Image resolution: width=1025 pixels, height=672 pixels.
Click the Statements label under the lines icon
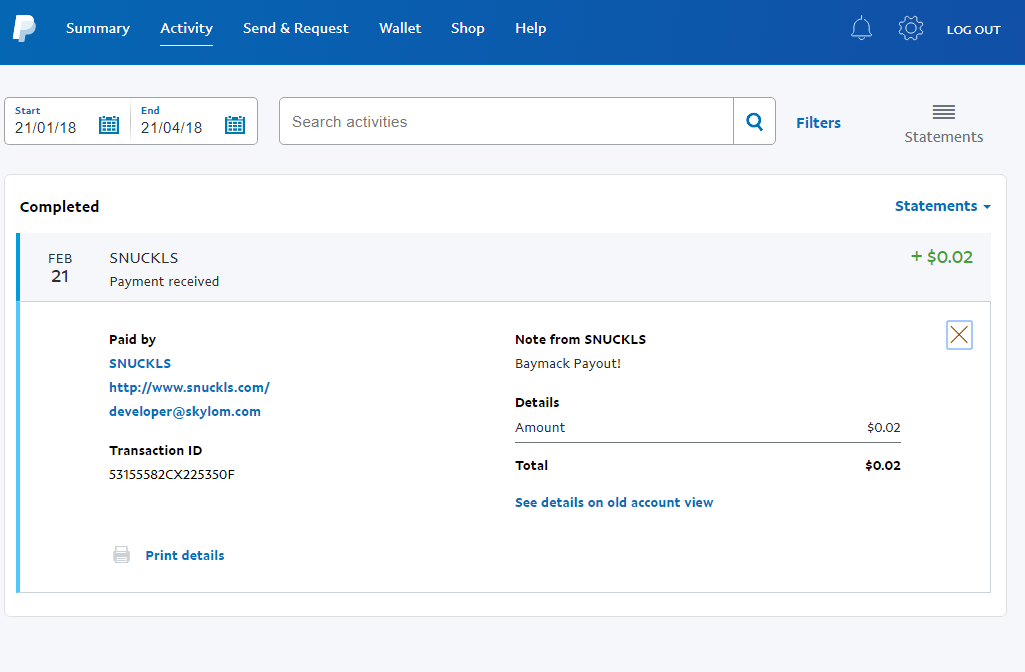pos(943,137)
